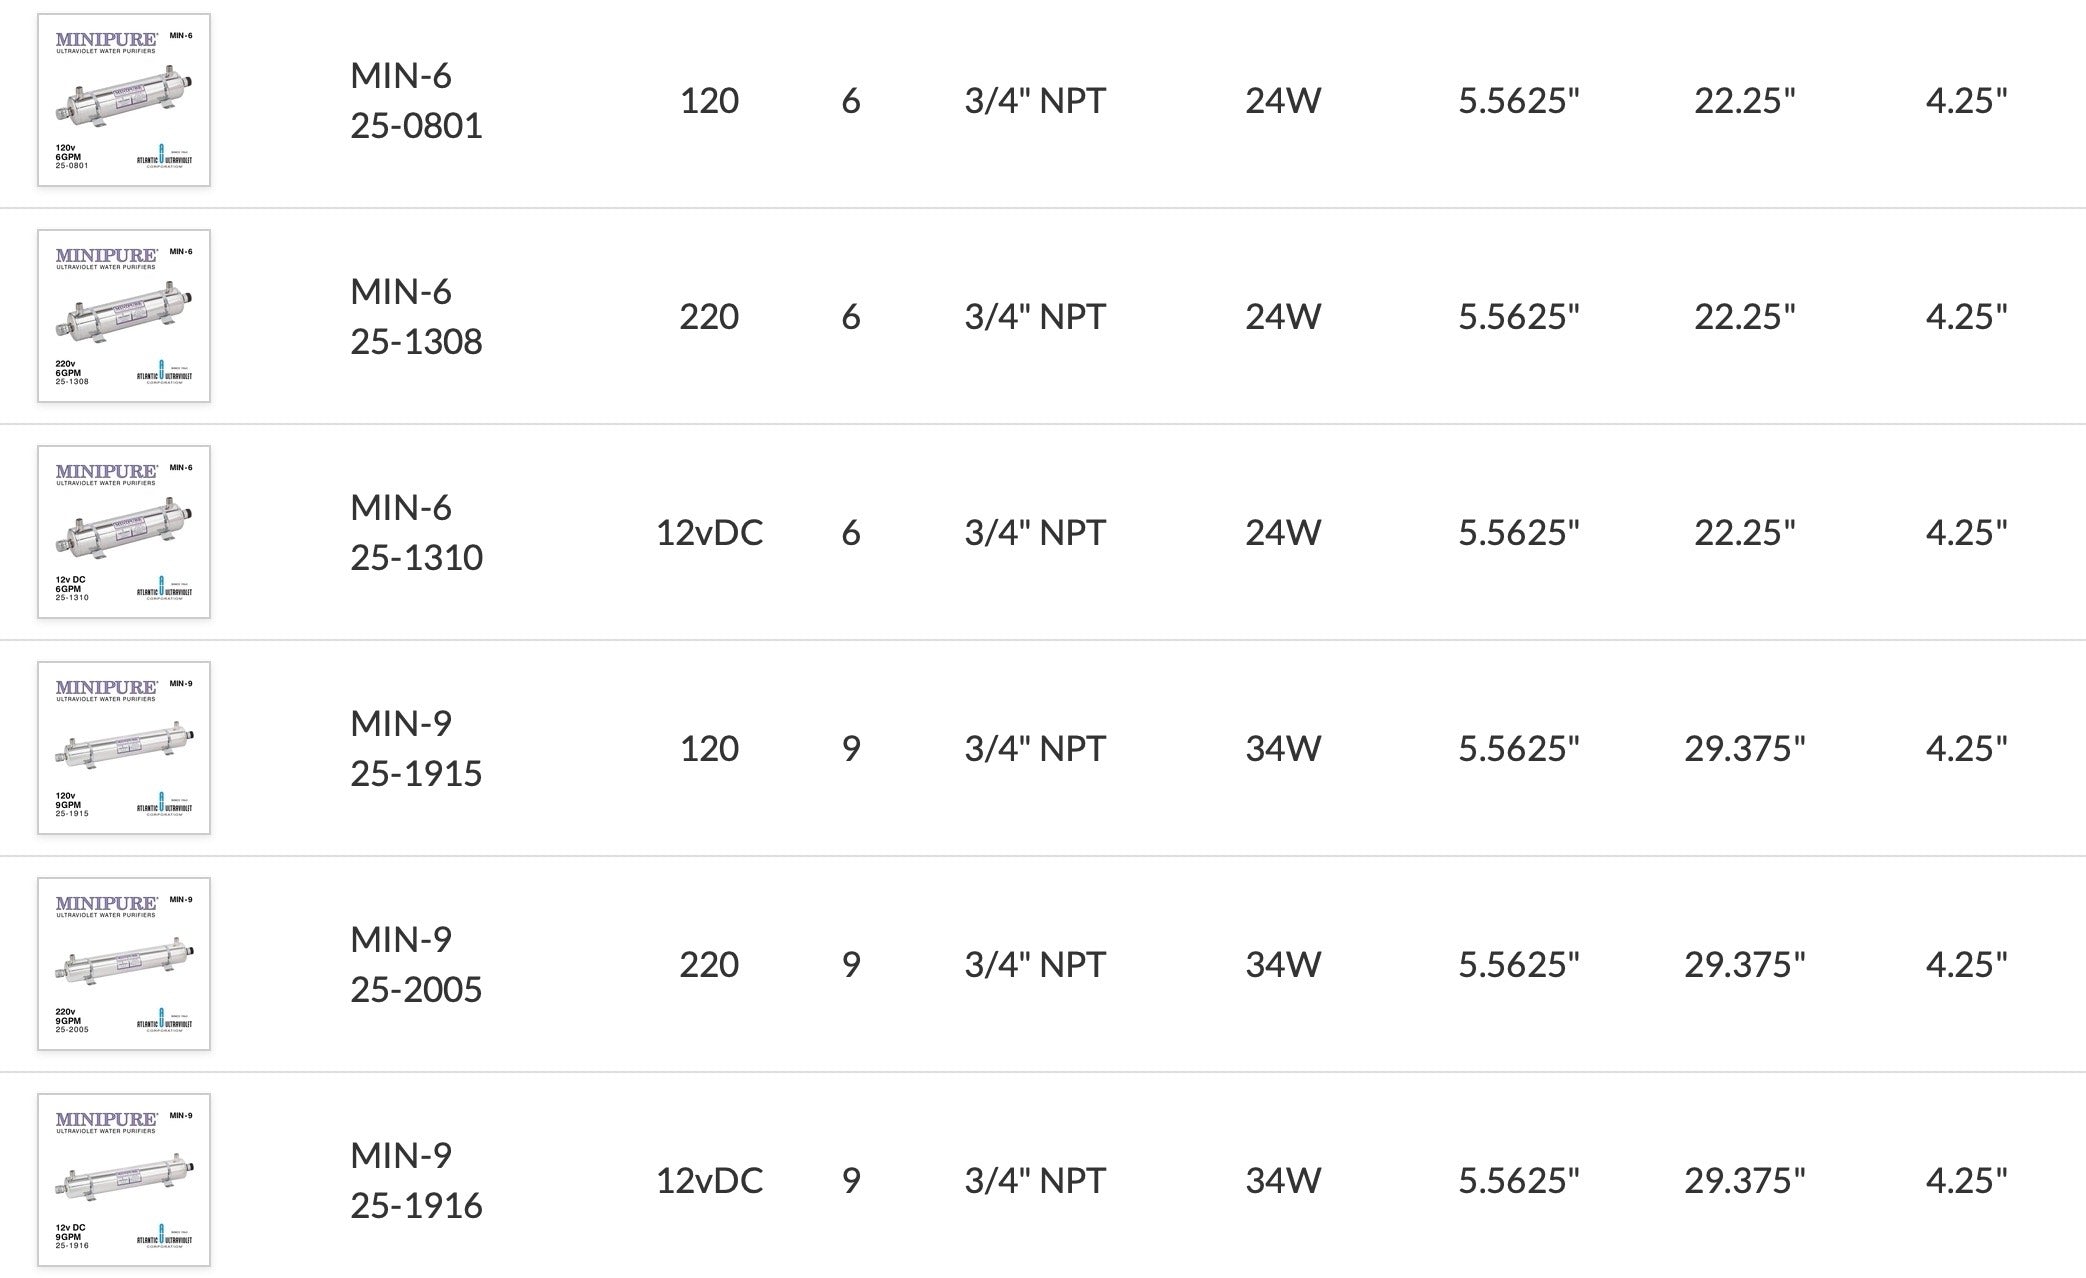2086x1278 pixels.
Task: Open the MIN-6 220v 25-1308 product thumbnail
Action: coord(124,316)
